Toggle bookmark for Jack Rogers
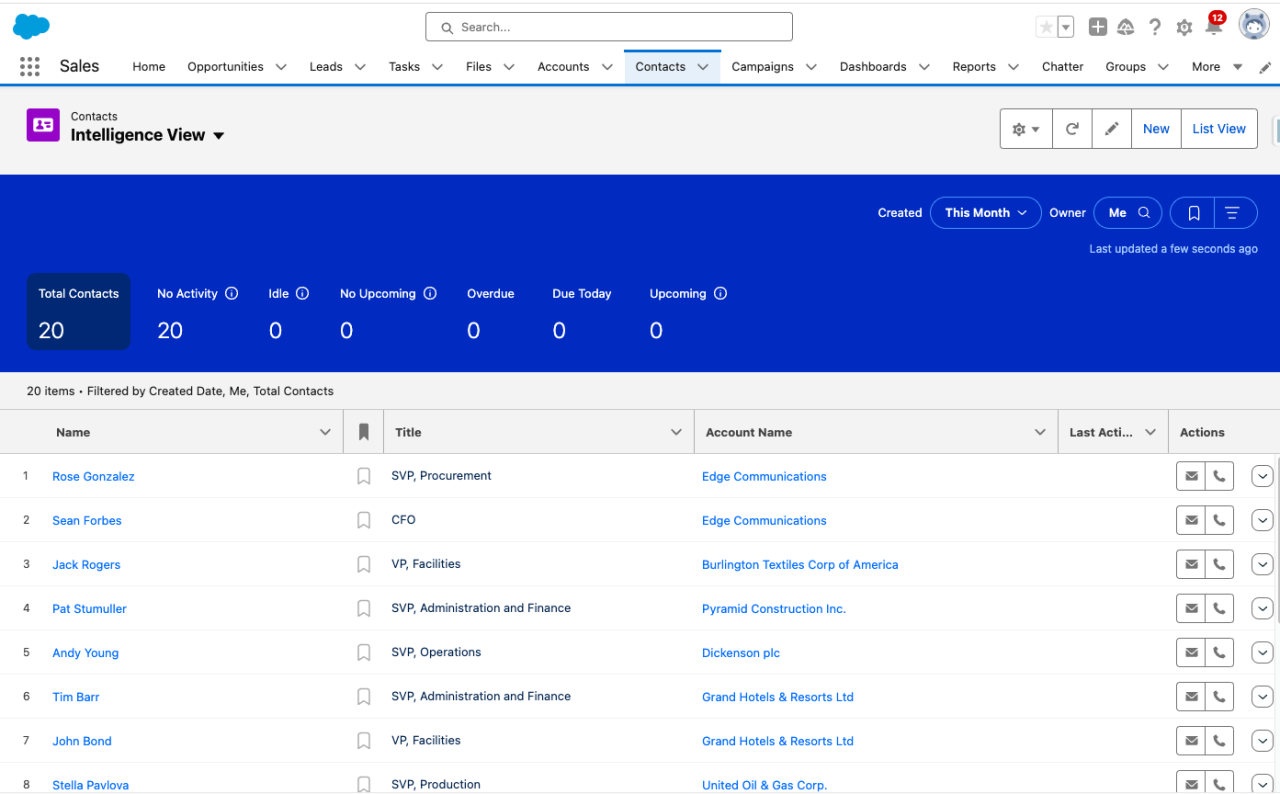Viewport: 1280px width, 794px height. pos(364,564)
